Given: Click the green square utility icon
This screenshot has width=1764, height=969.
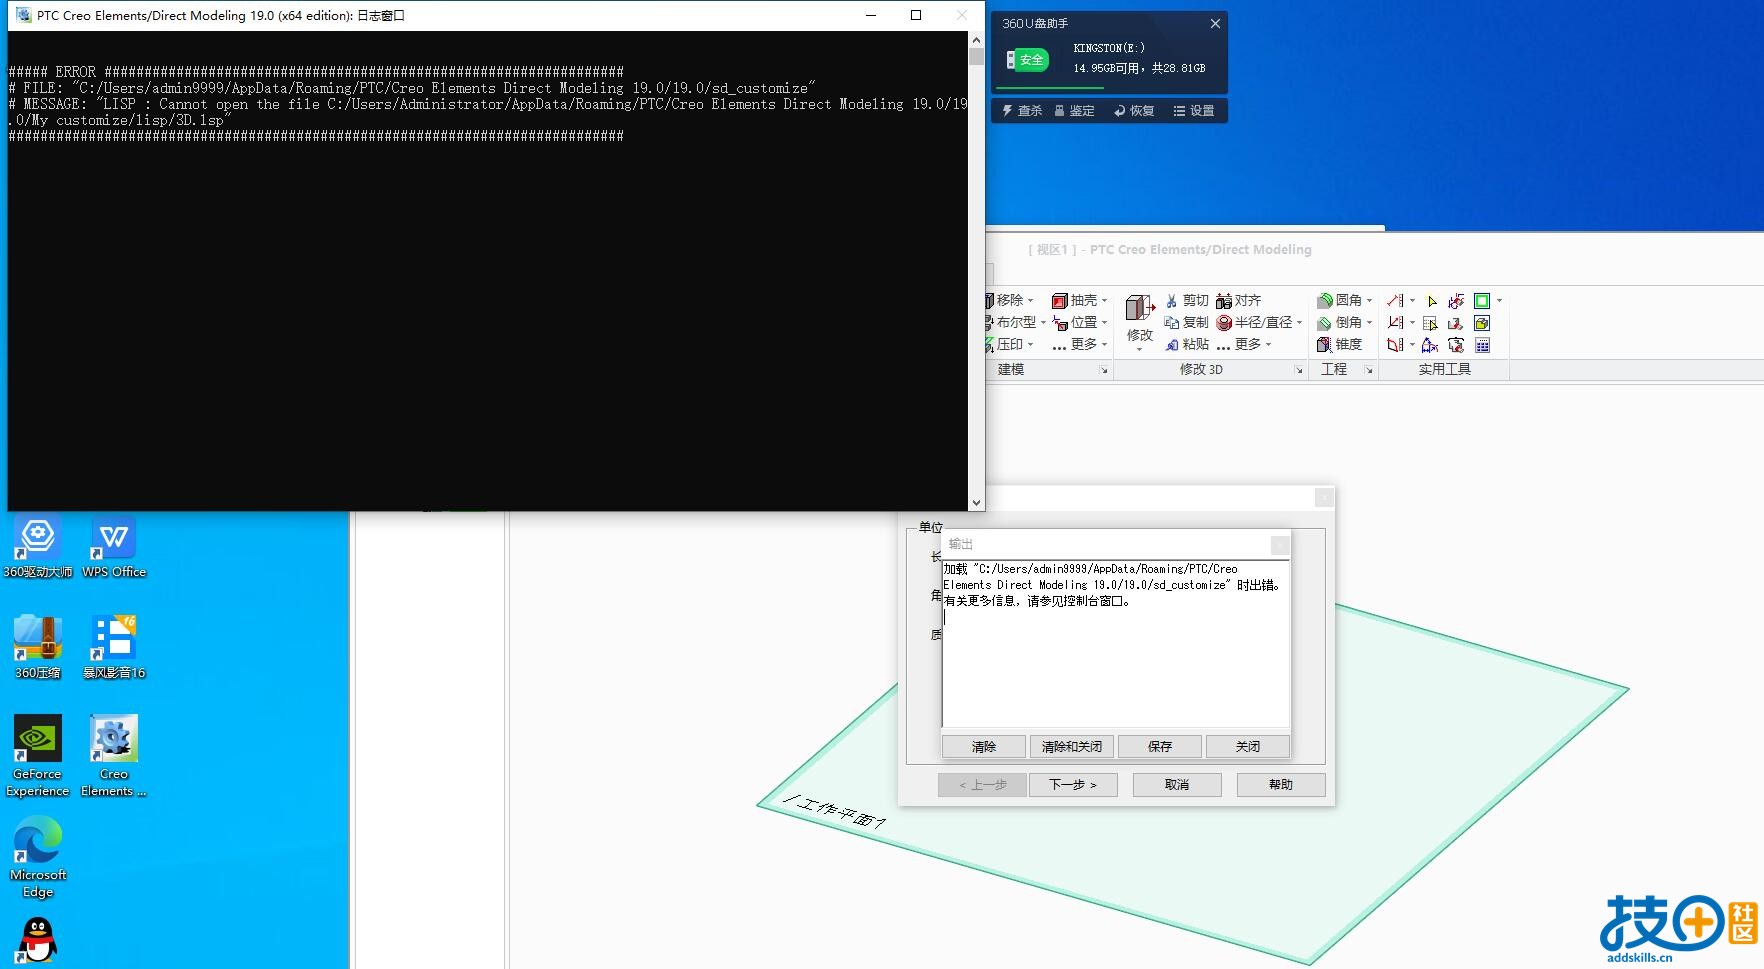Looking at the screenshot, I should [x=1482, y=301].
